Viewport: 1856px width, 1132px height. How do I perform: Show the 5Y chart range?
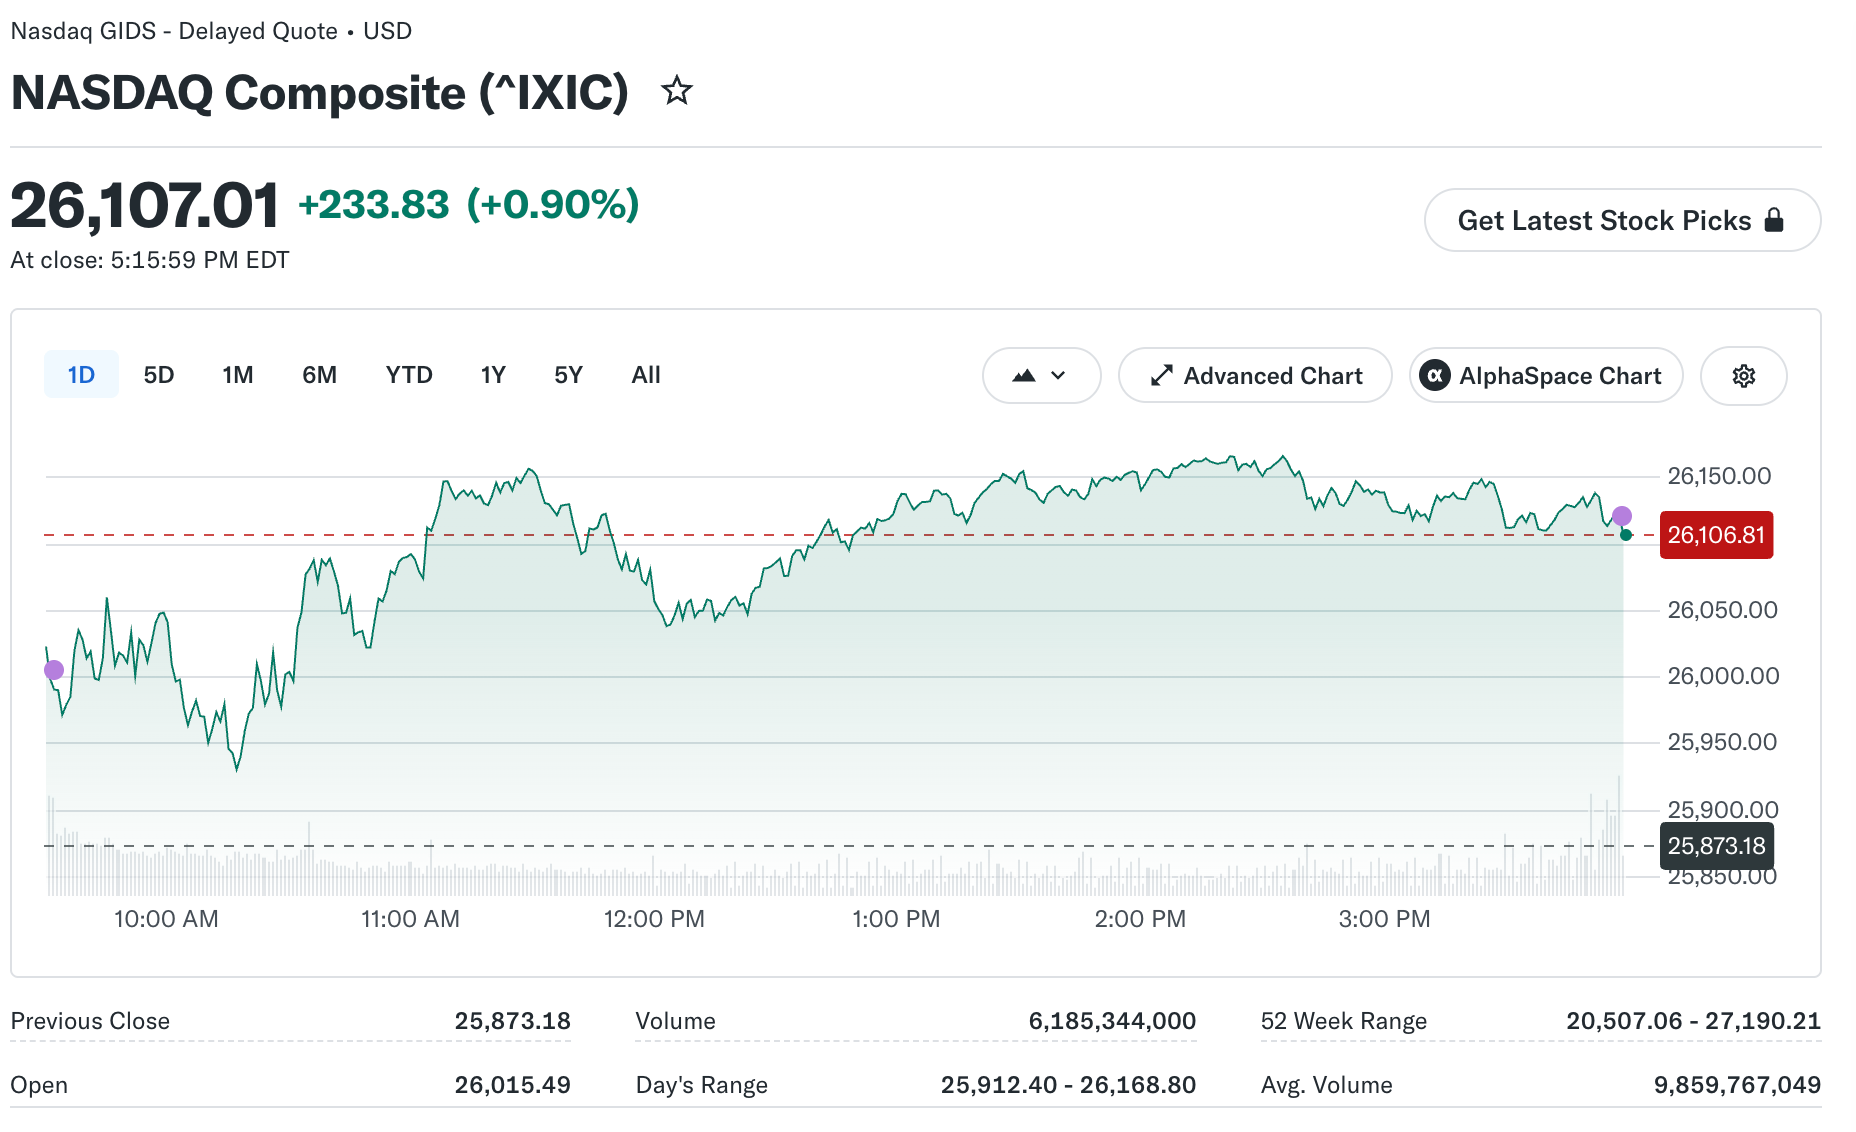[568, 375]
